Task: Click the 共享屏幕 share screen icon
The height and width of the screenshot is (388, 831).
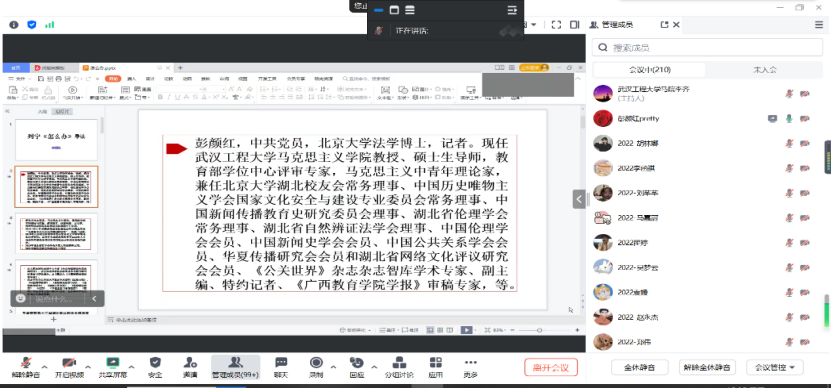Action: 113,363
